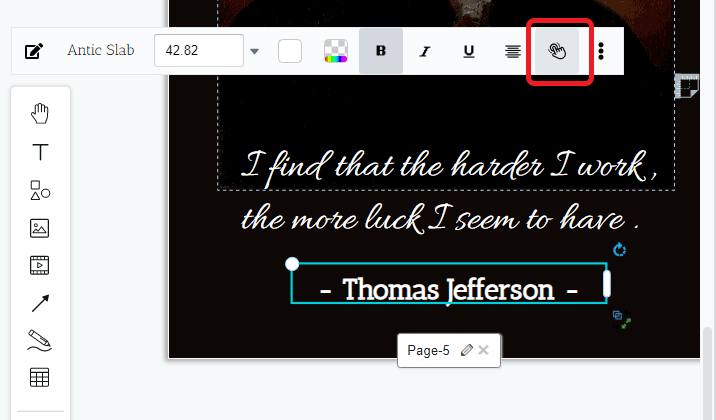Click the interaction hand-tap button
The image size is (716, 420).
pos(558,51)
